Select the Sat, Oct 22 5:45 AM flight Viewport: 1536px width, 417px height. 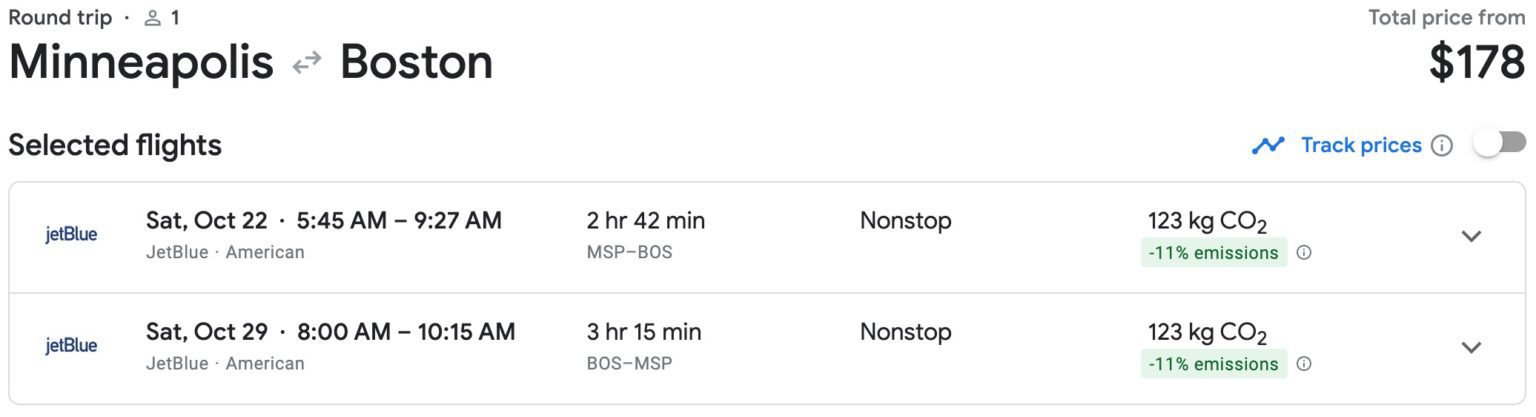(x=323, y=220)
